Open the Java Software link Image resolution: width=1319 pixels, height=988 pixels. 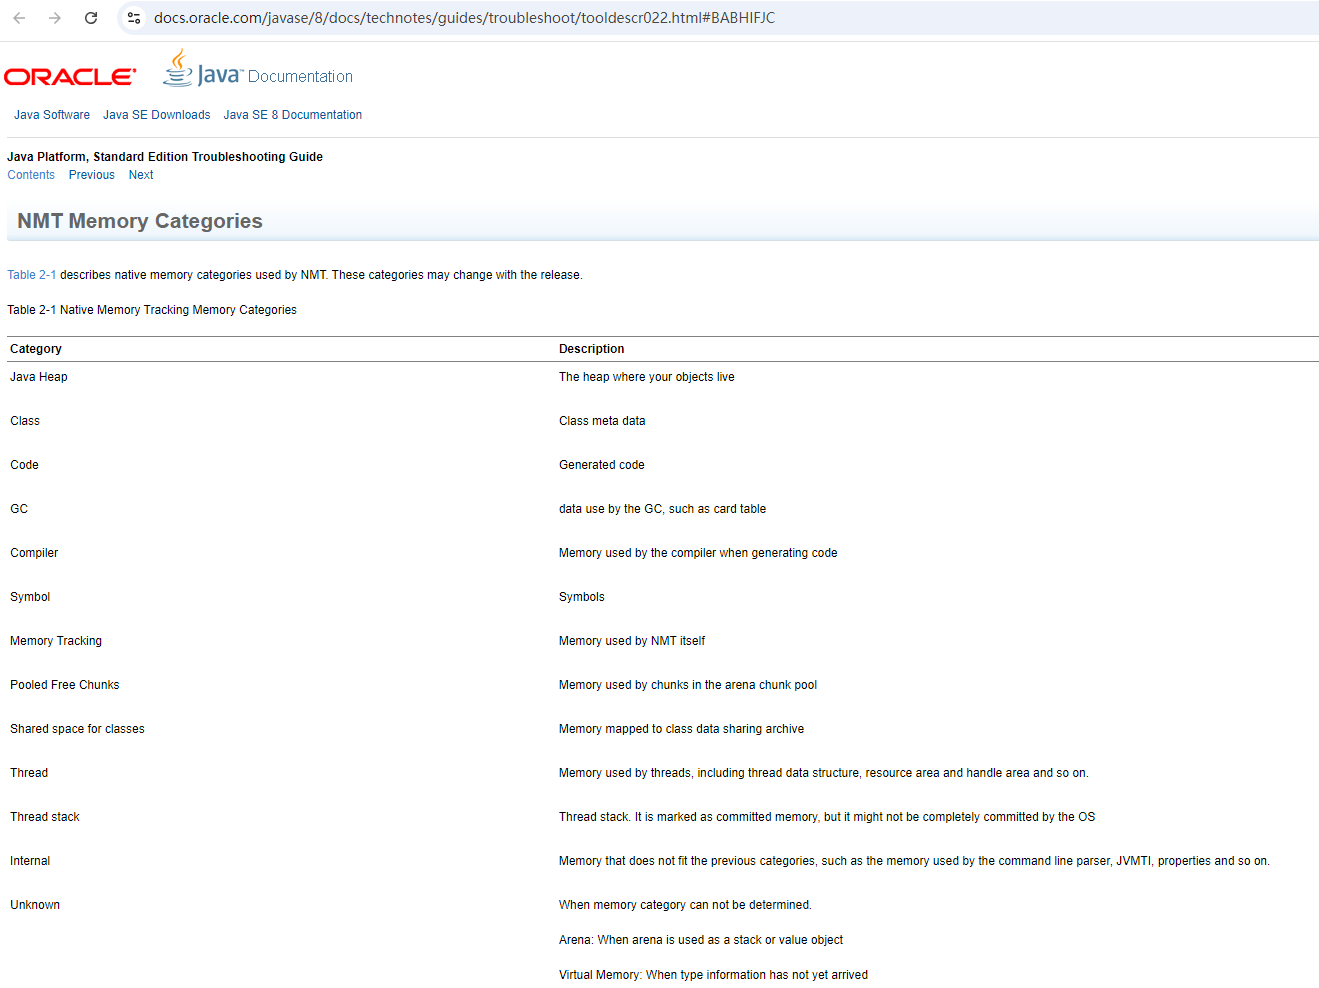click(x=52, y=115)
